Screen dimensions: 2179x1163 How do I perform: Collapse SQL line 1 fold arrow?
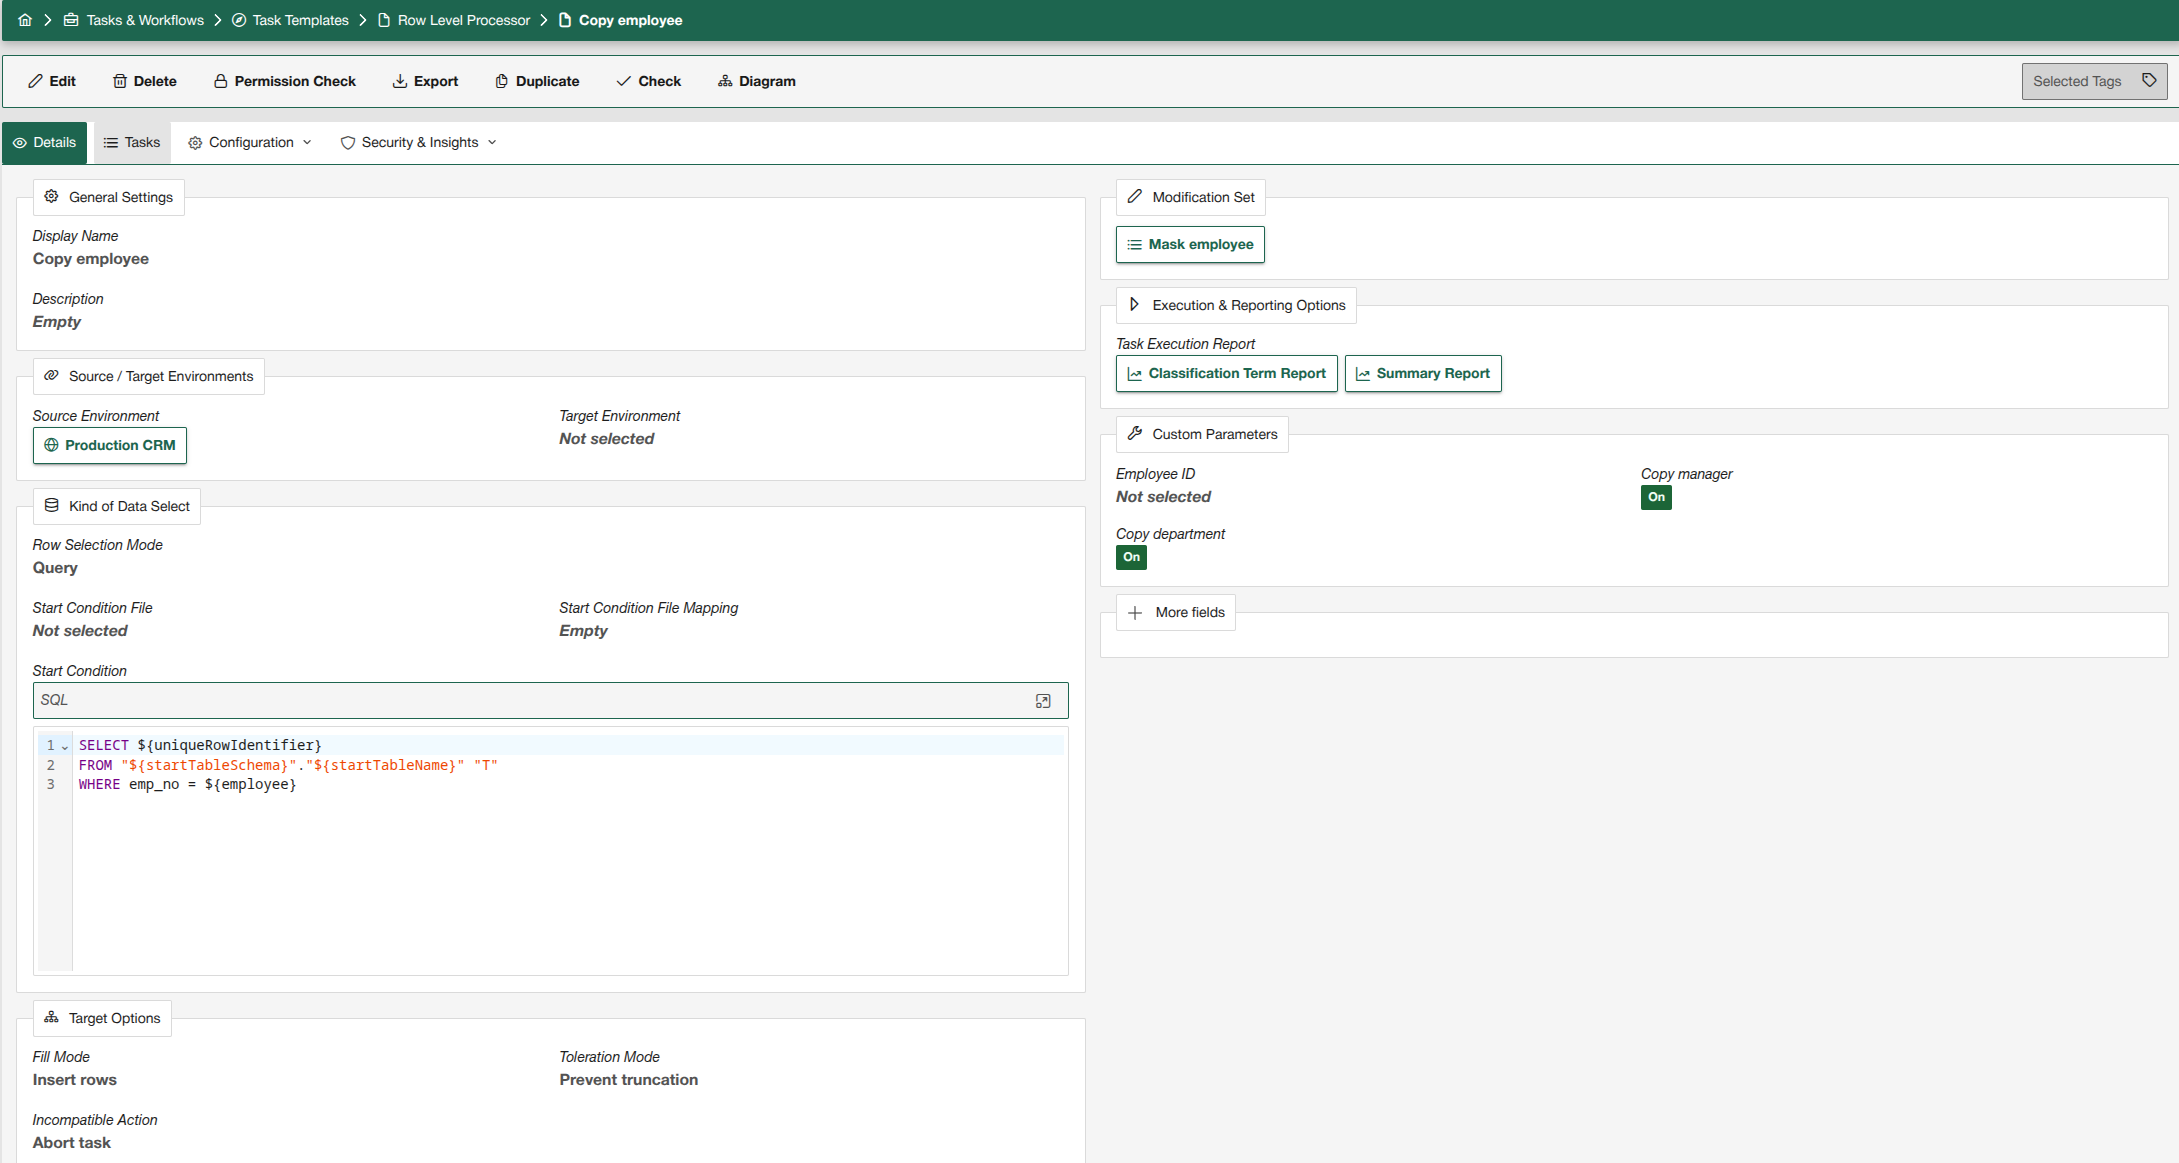pyautogui.click(x=65, y=747)
